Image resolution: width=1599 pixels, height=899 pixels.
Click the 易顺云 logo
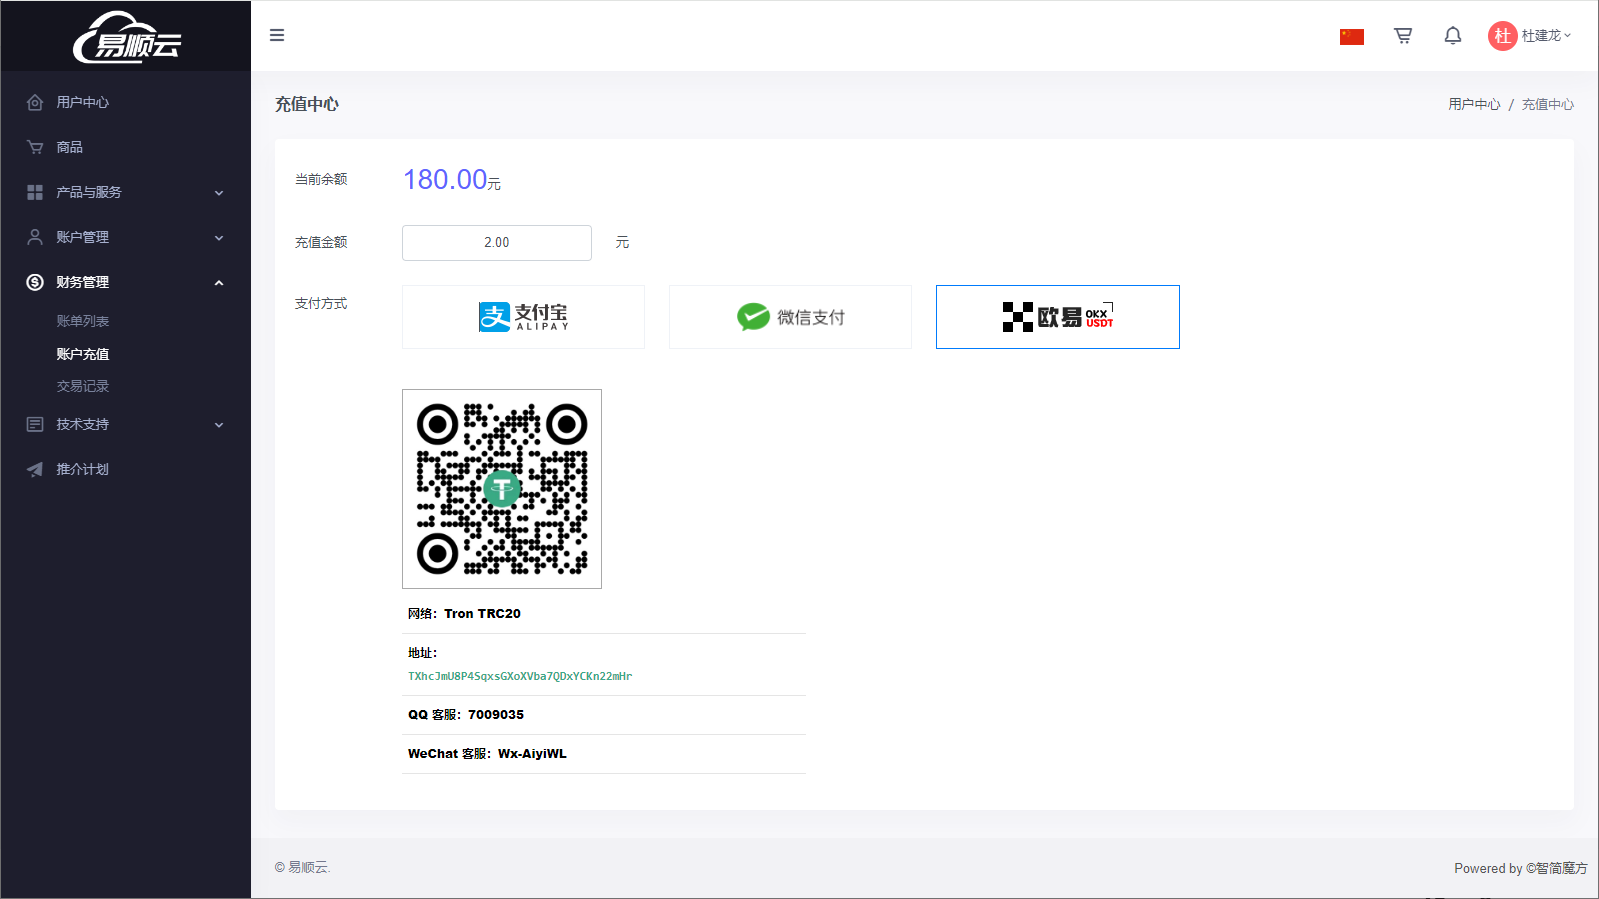pos(126,37)
